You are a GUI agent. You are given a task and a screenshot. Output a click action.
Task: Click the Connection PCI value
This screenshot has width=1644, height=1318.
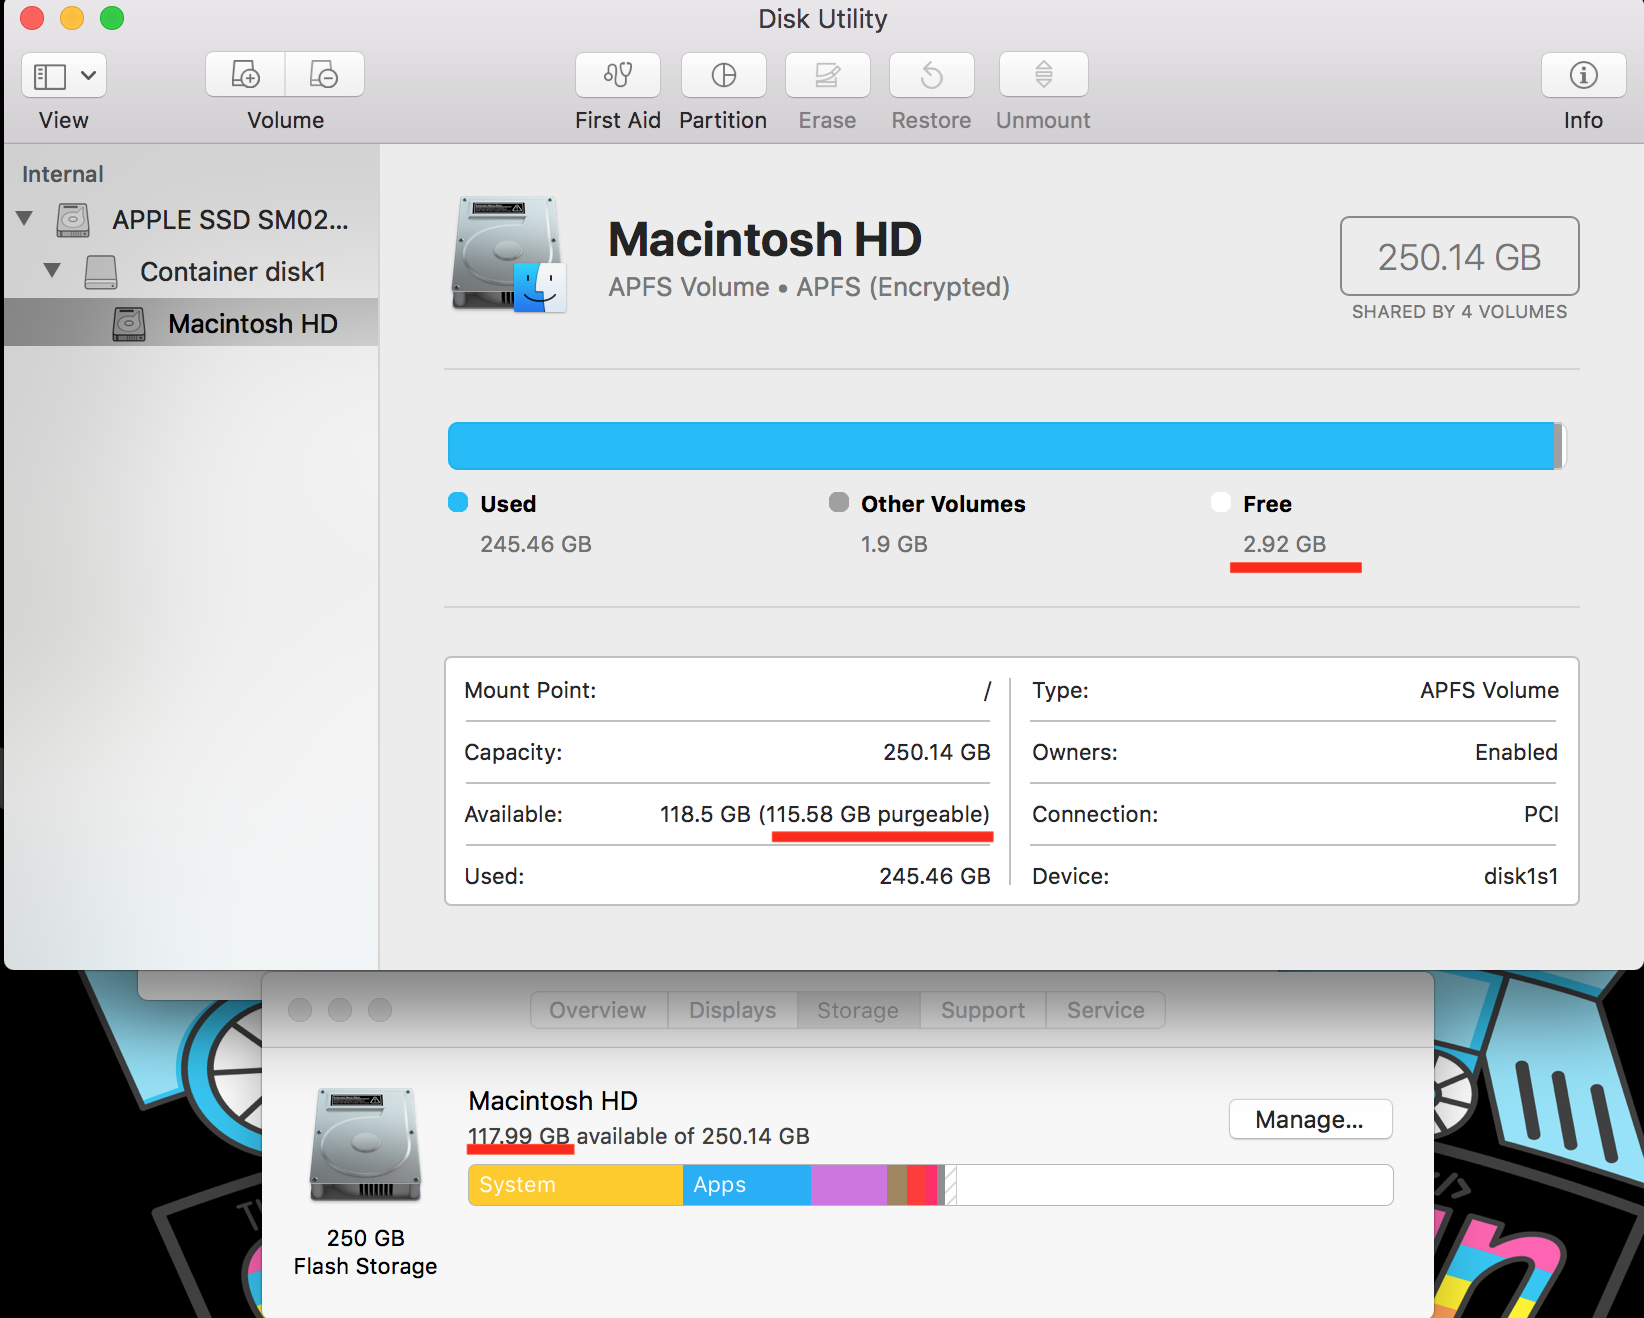[1541, 814]
